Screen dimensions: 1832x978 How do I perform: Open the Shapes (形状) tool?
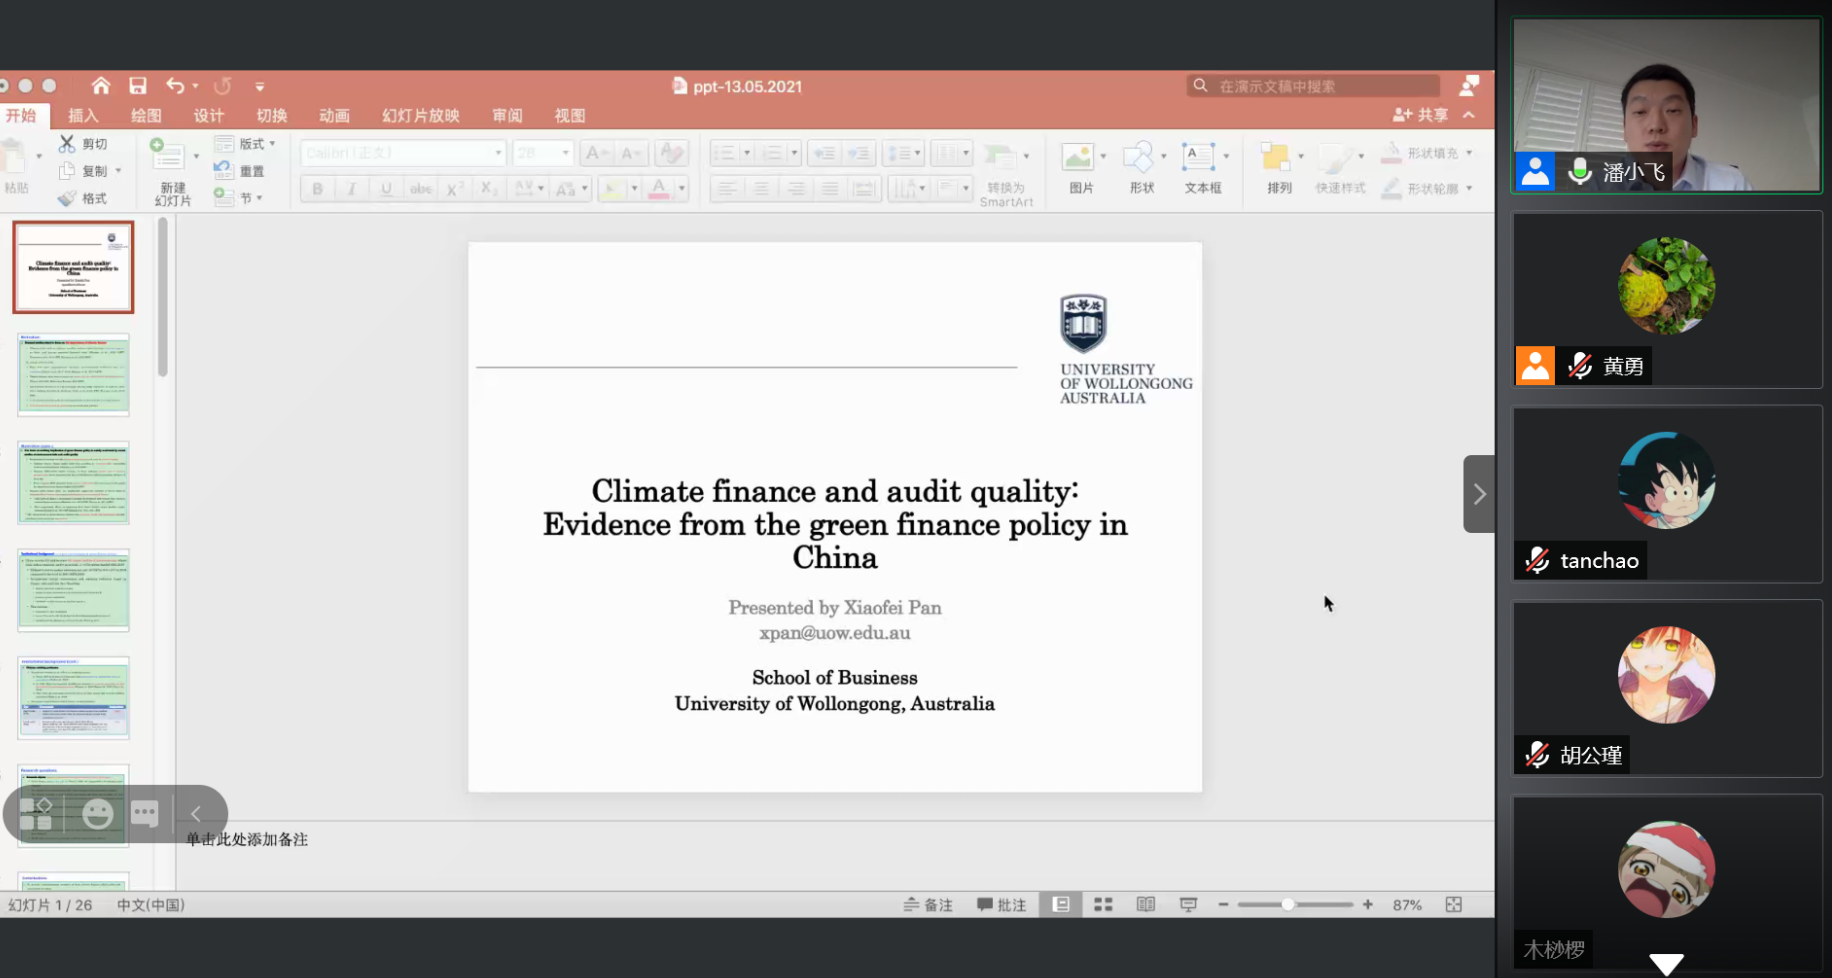tap(1138, 158)
